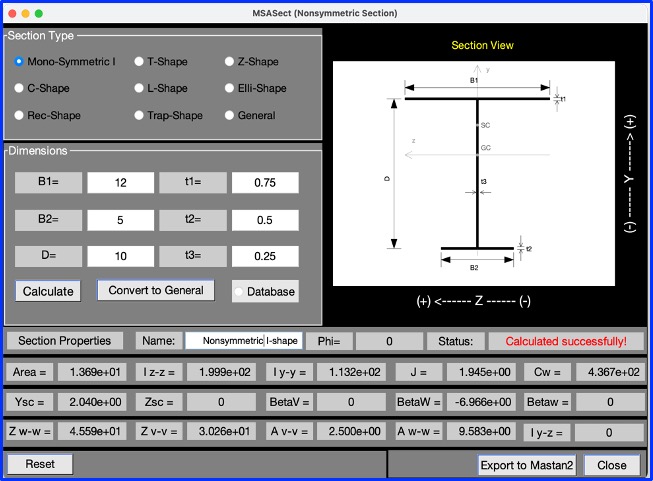
Task: Export section to Mastan2
Action: (x=527, y=465)
